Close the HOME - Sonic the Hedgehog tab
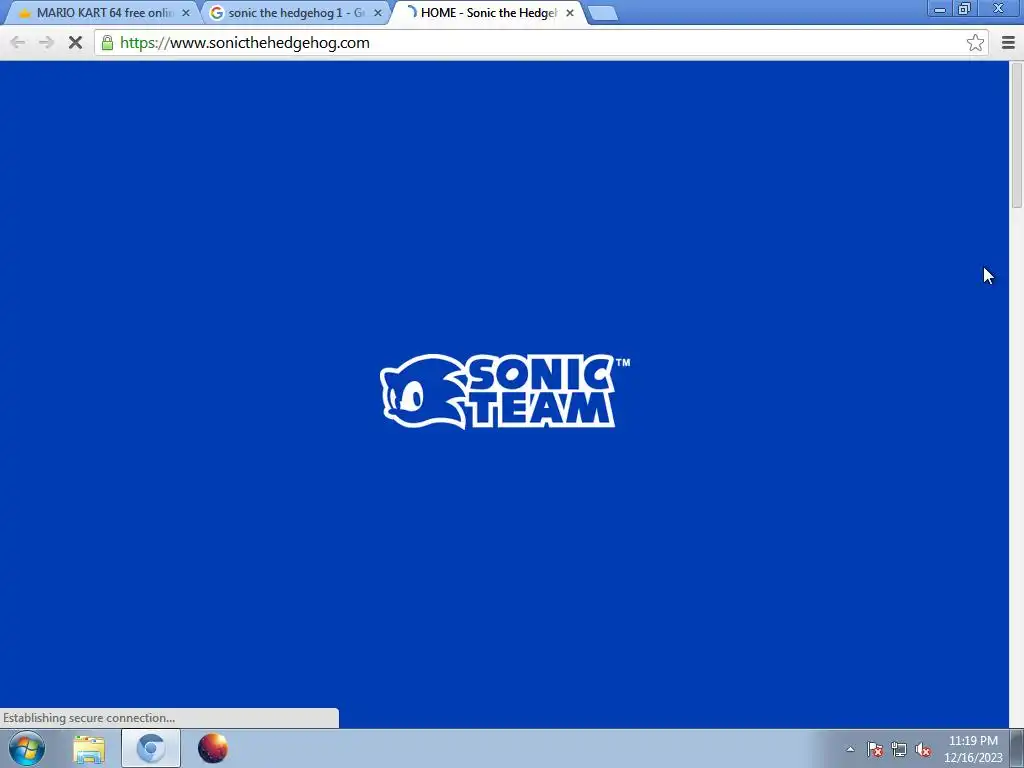This screenshot has height=768, width=1024. pyautogui.click(x=569, y=12)
